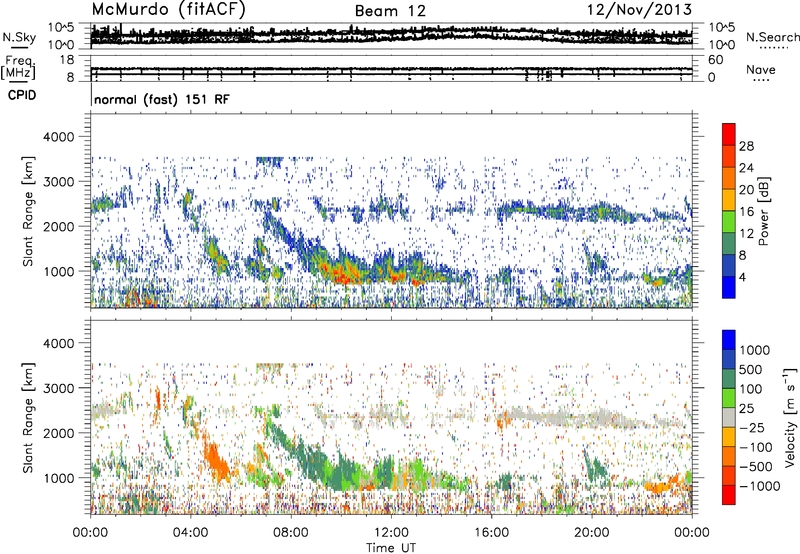Click '4000' on the power panel range axis
Viewport: 800px width, 554px height.
coord(59,137)
